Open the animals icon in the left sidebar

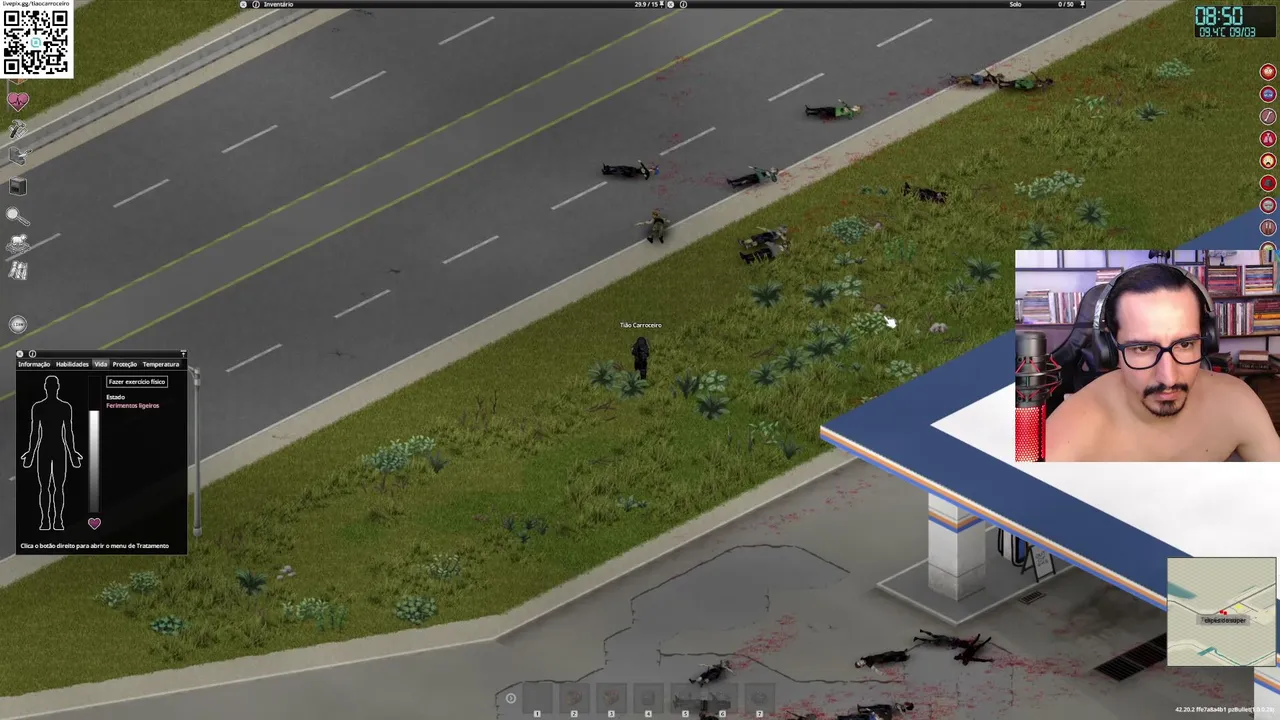pos(18,243)
